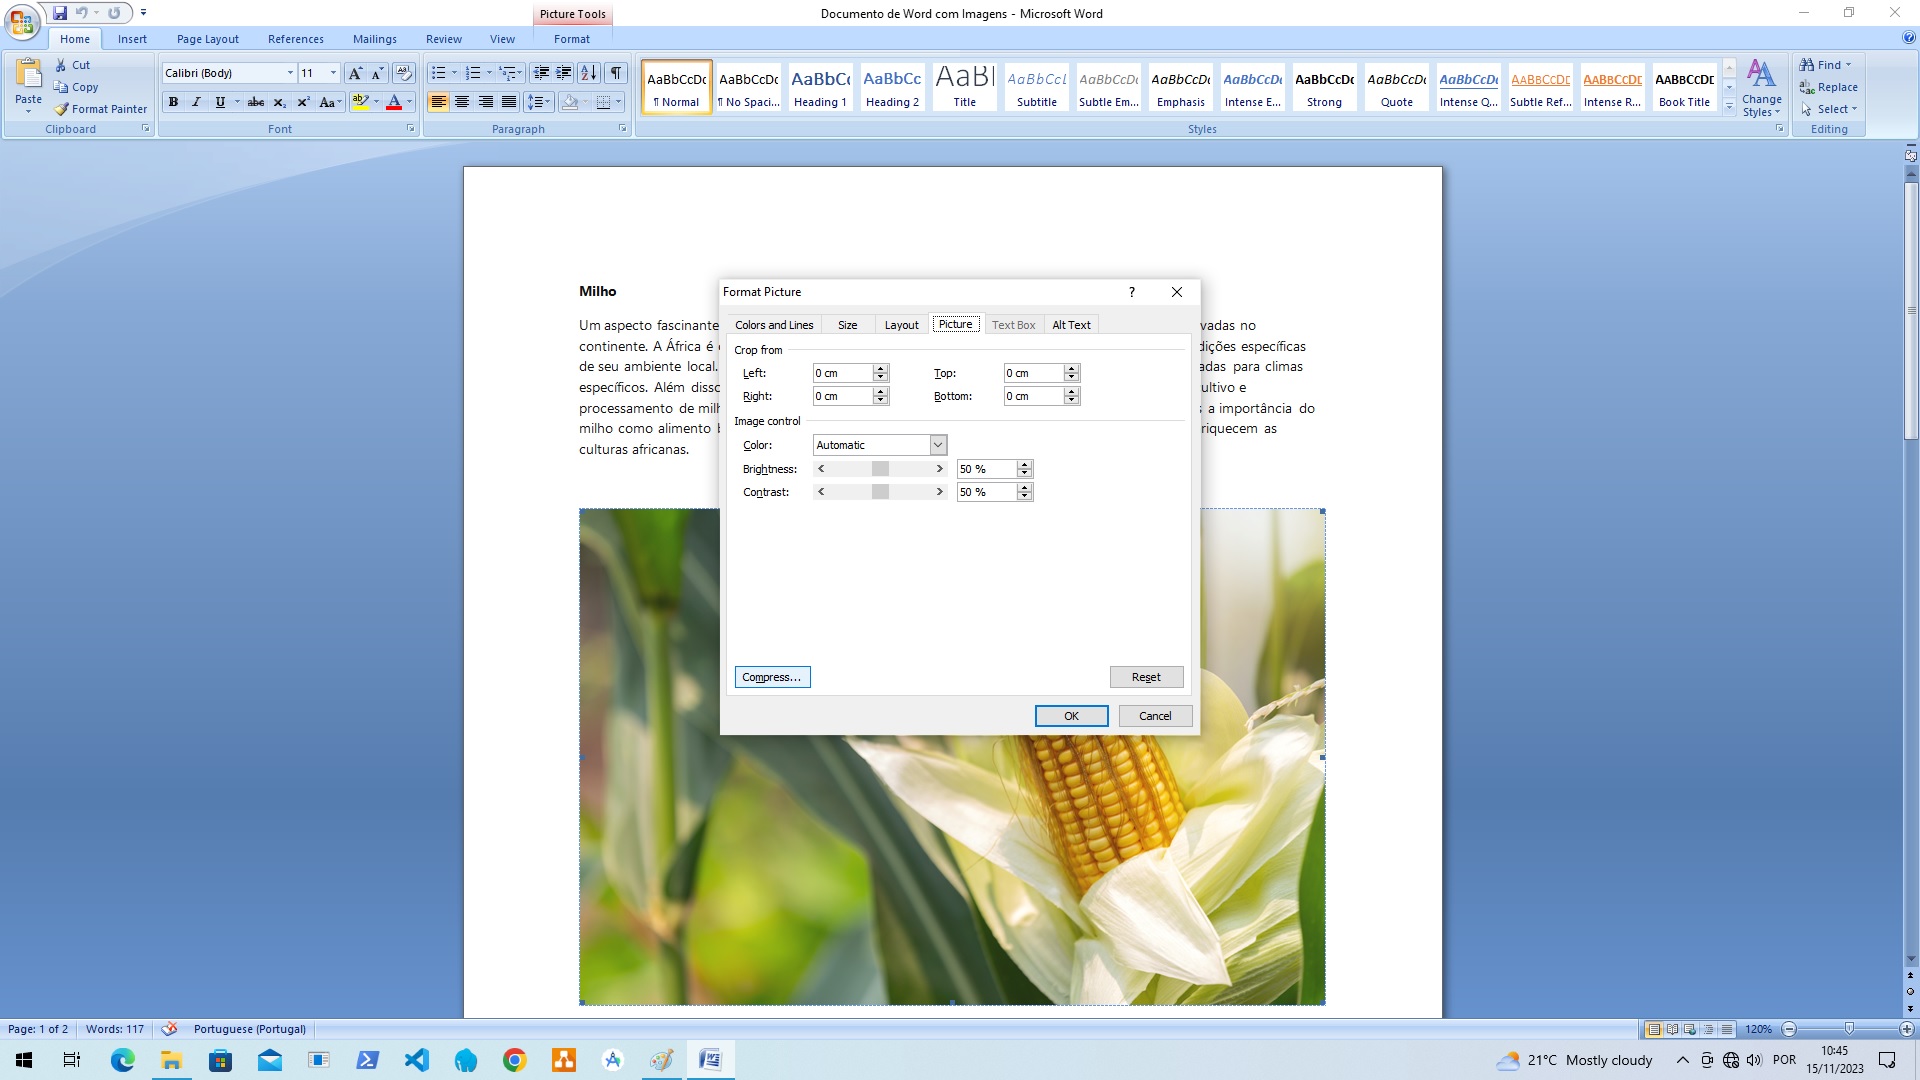
Task: Open Windows Start menu
Action: click(24, 1060)
